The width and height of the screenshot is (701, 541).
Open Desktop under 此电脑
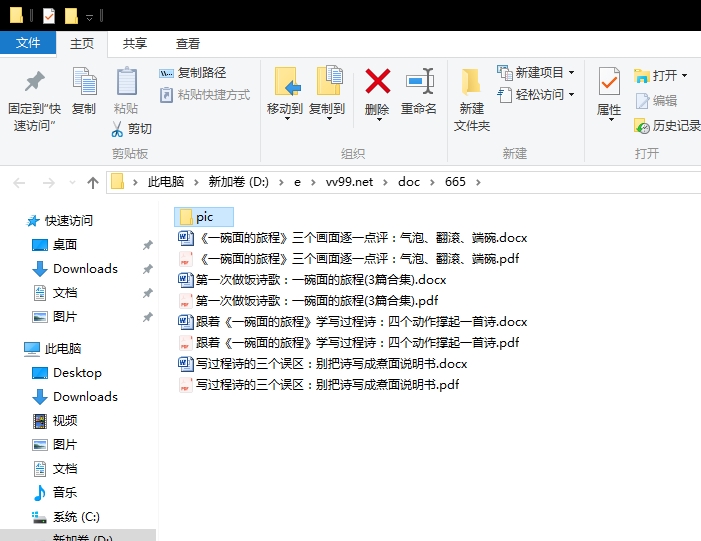[67, 373]
